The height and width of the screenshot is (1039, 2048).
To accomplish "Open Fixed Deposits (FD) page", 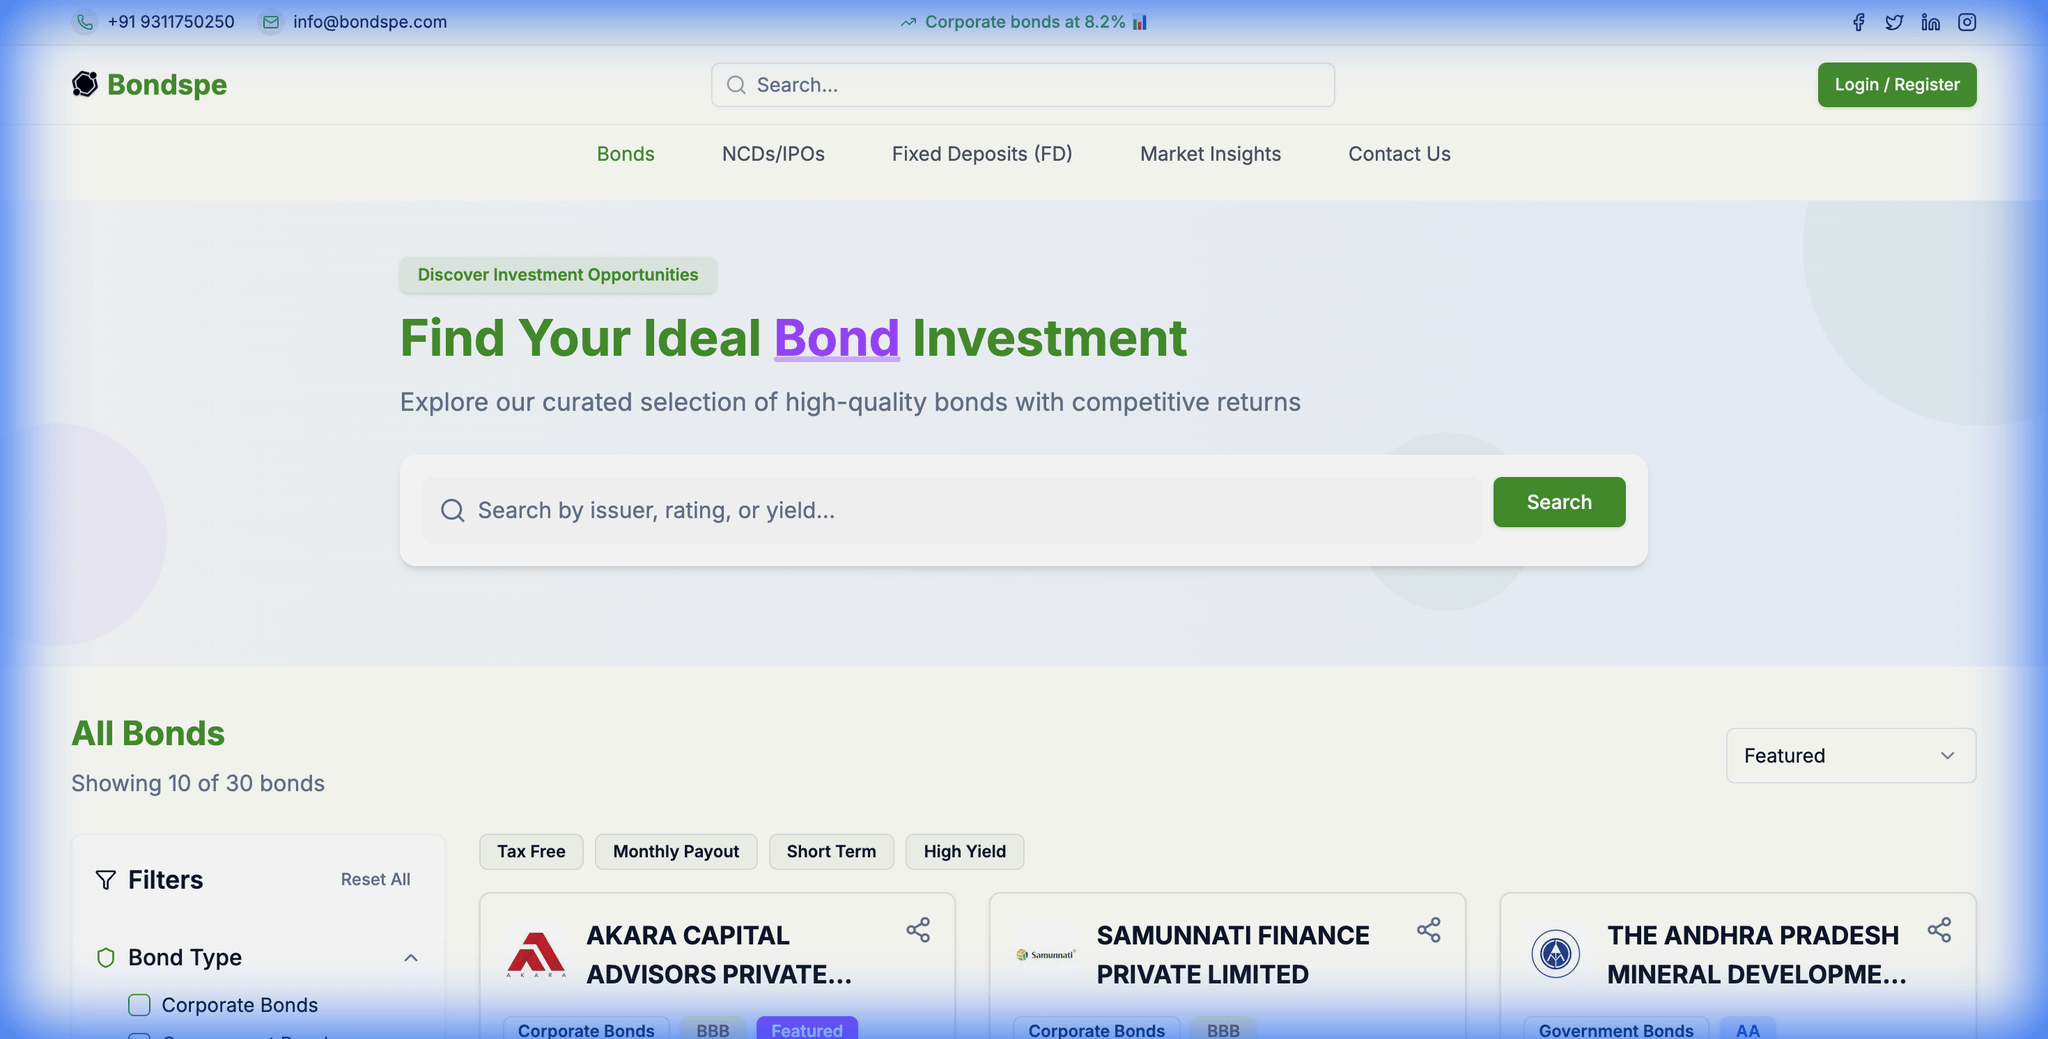I will pos(982,154).
